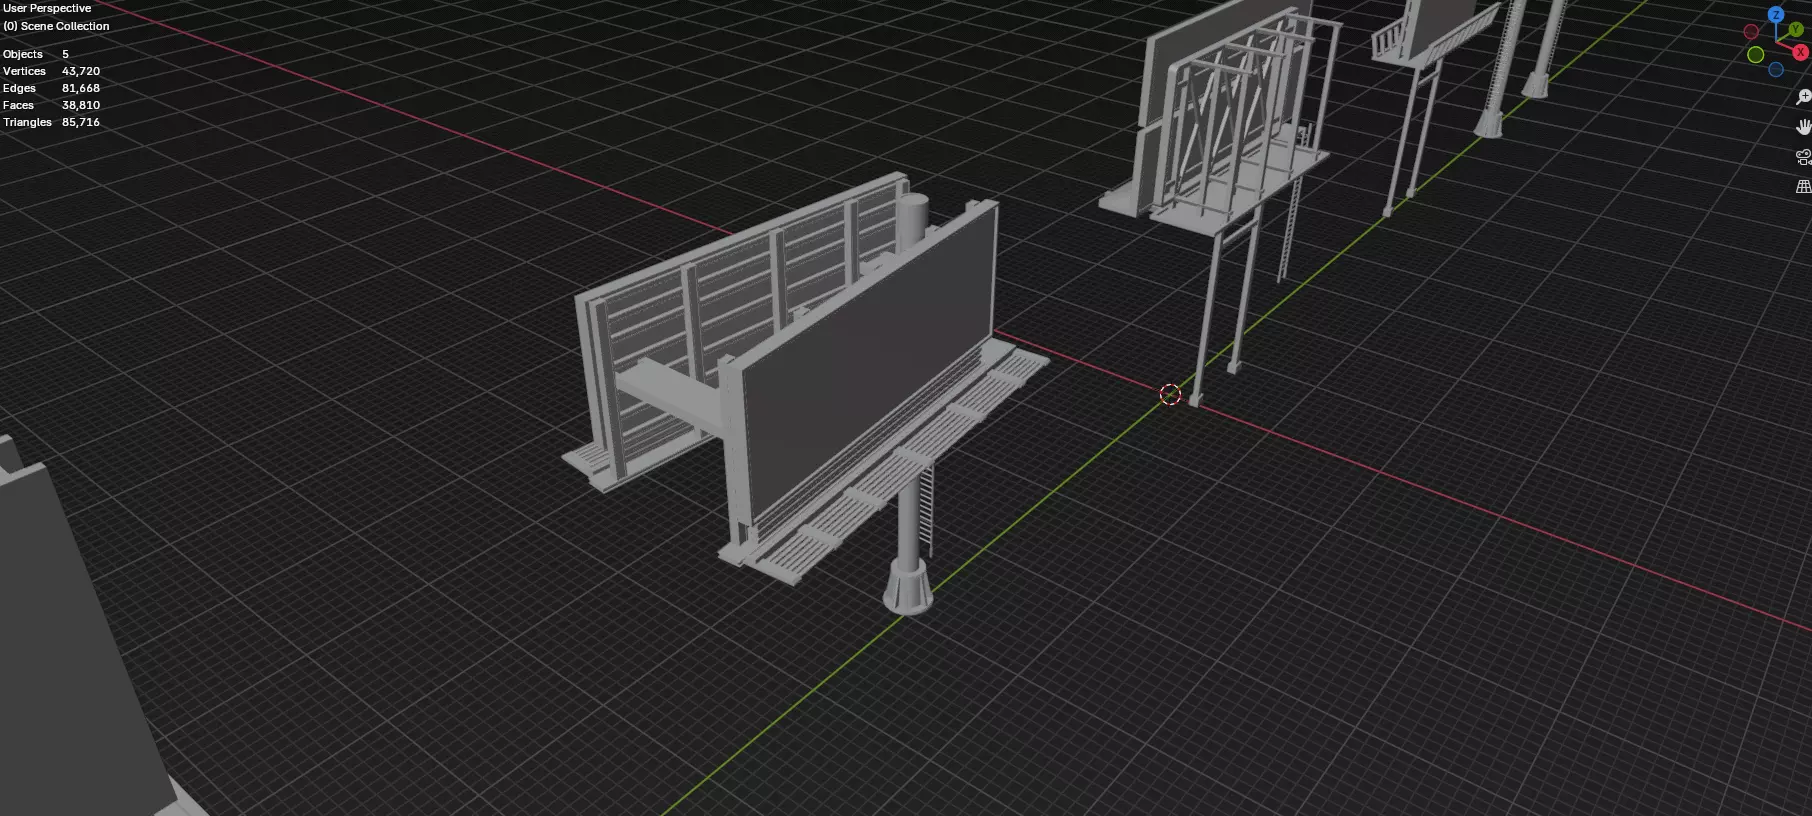1812x816 pixels.
Task: Click the hand pan view icon
Action: pos(1803,127)
